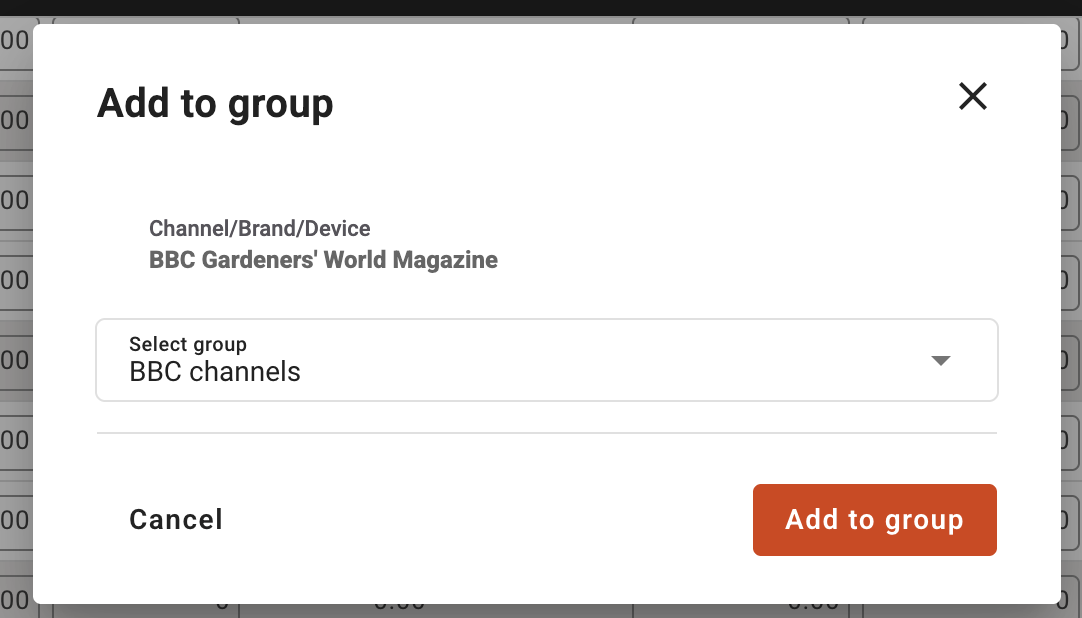The width and height of the screenshot is (1082, 618).
Task: Open the Select group dropdown
Action: pos(547,359)
